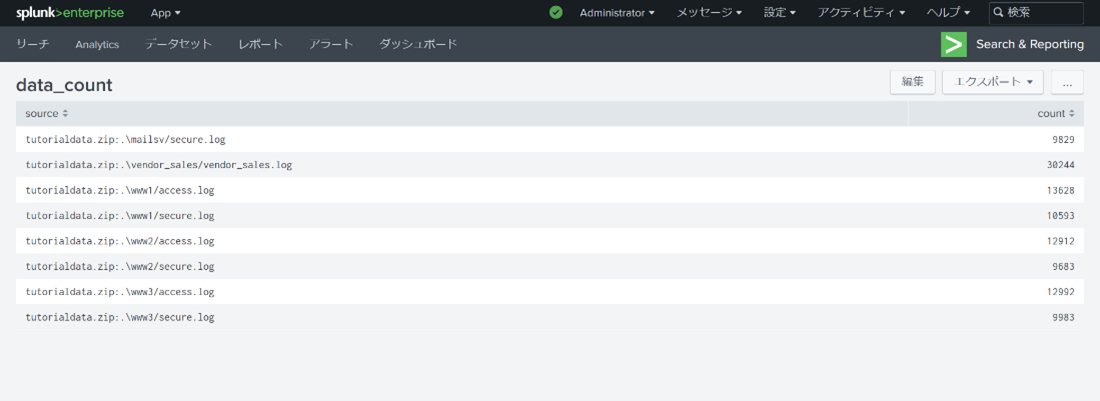Screen dimensions: 1100x401
Task: Expand the メッセージ menu
Action: [x=709, y=13]
